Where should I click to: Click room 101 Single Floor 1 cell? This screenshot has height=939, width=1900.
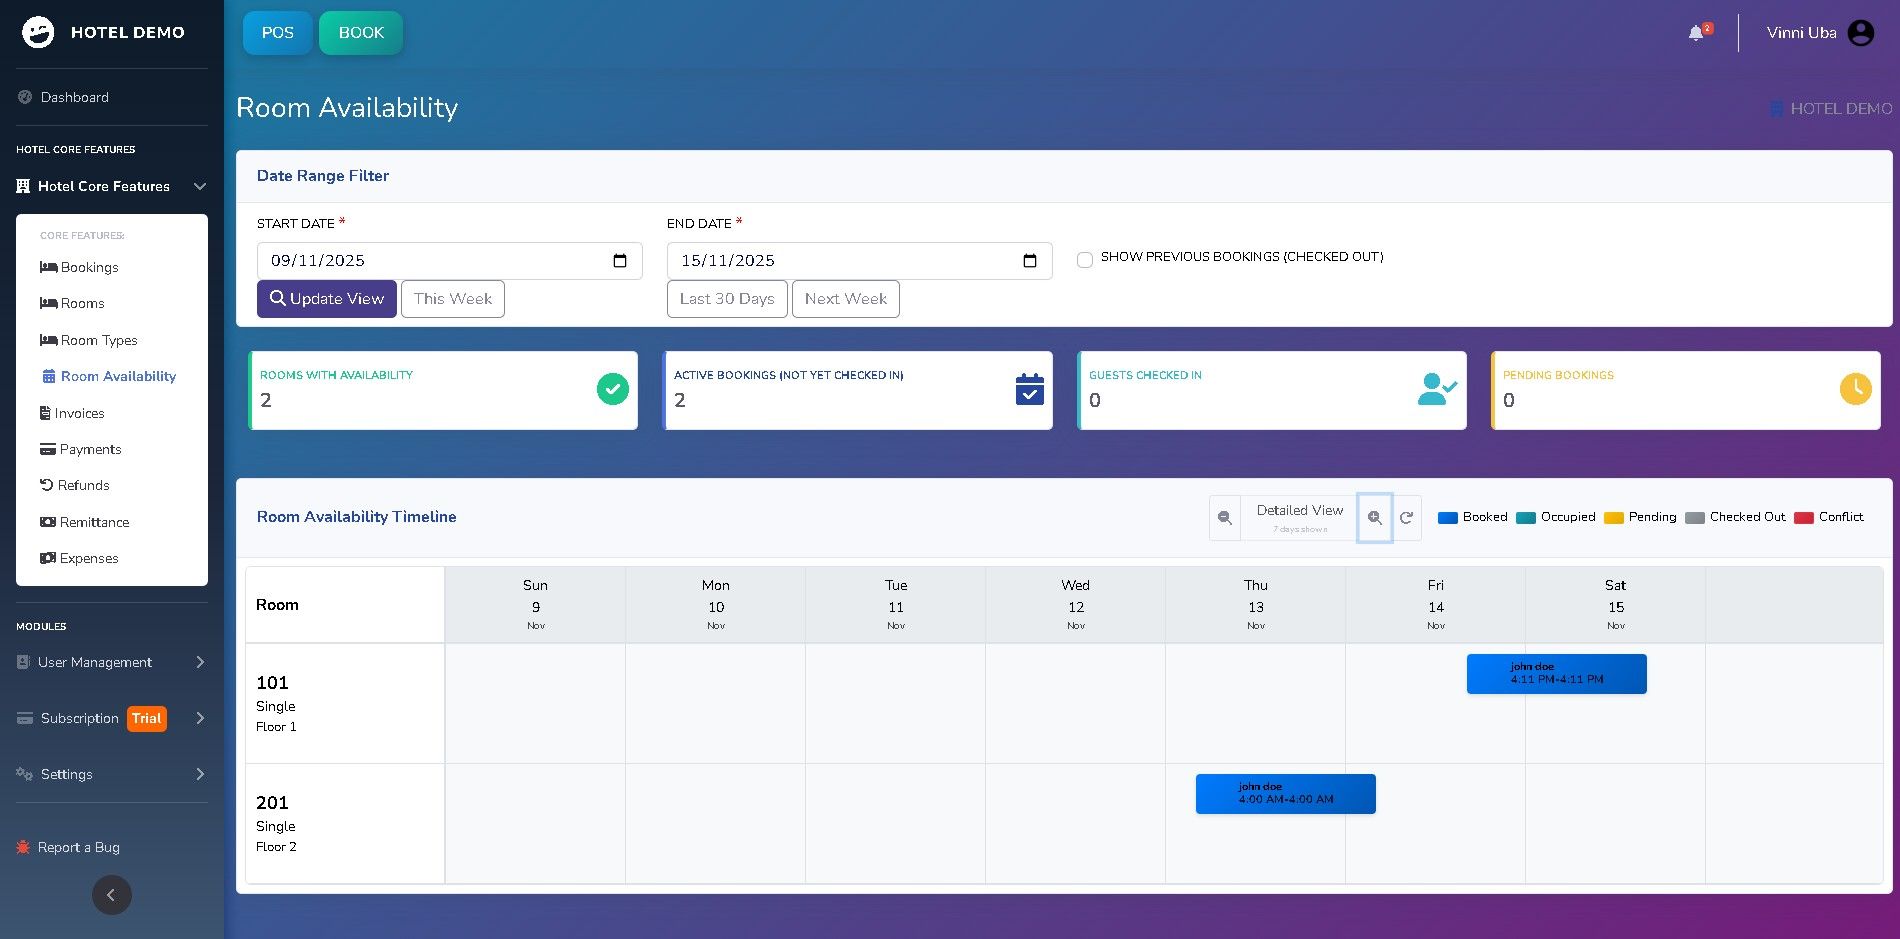(x=345, y=704)
